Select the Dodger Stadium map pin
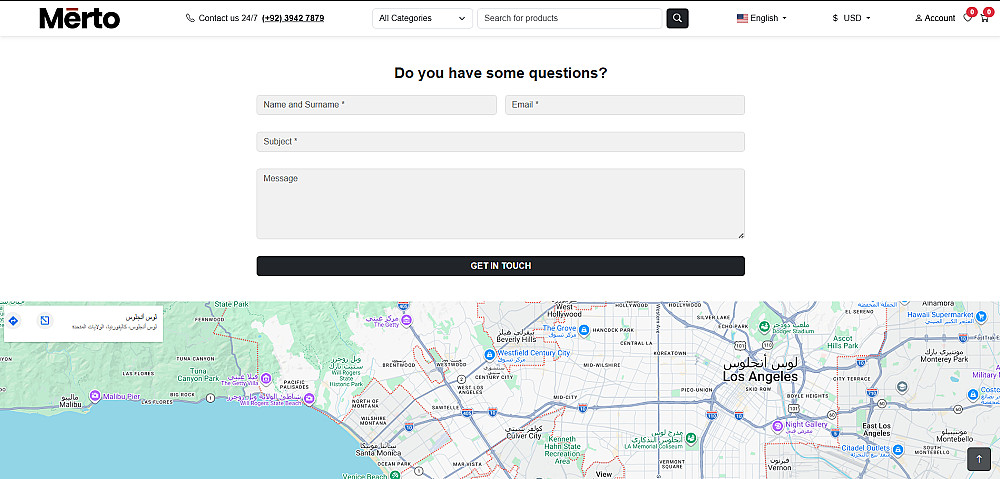The height and width of the screenshot is (479, 1000). pos(764,327)
